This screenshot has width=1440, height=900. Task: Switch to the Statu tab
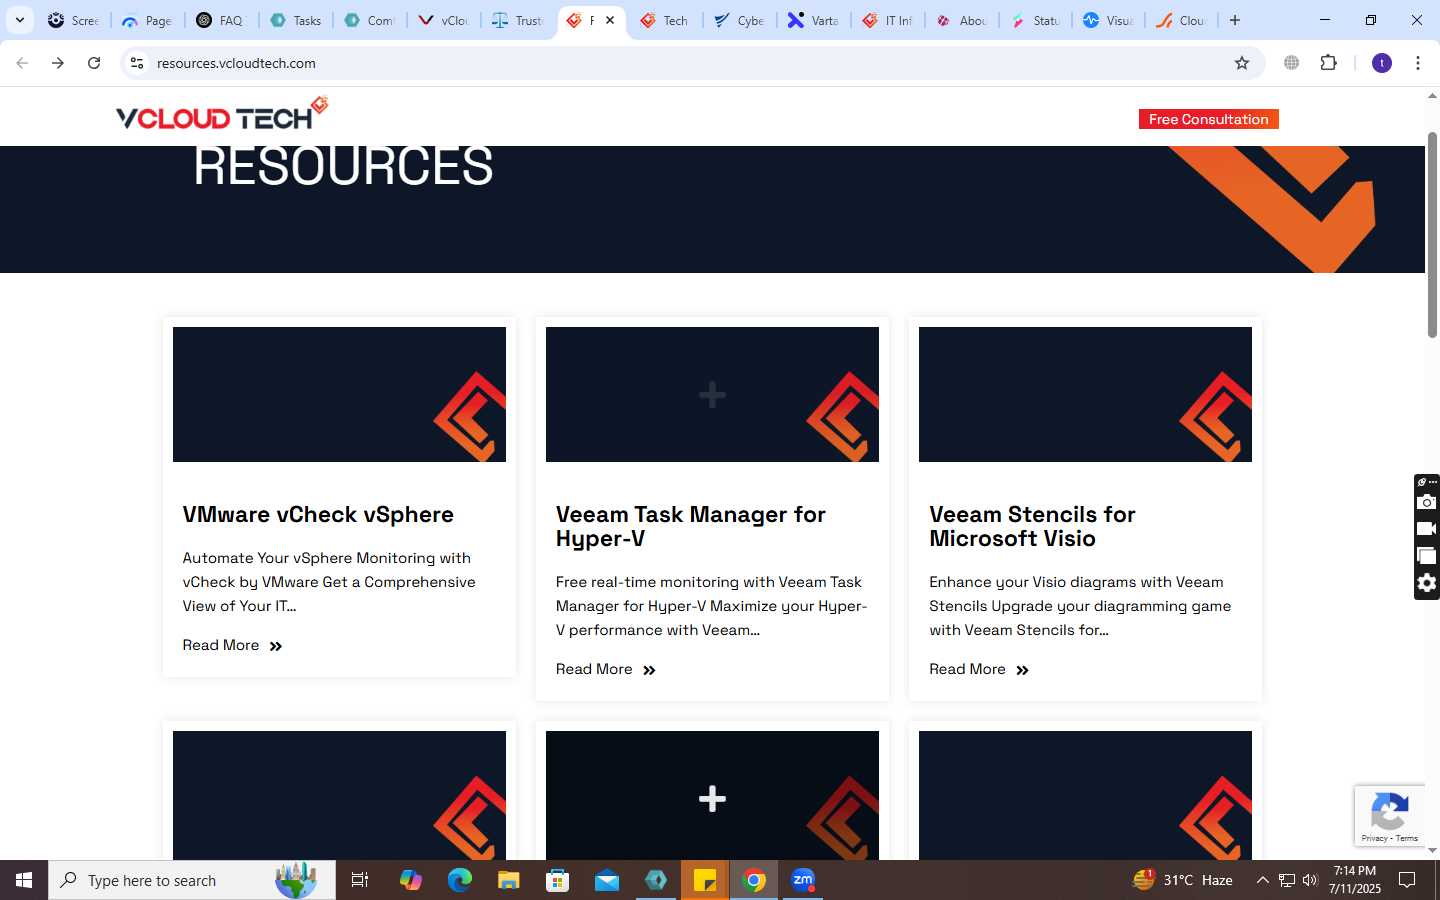[x=1036, y=20]
